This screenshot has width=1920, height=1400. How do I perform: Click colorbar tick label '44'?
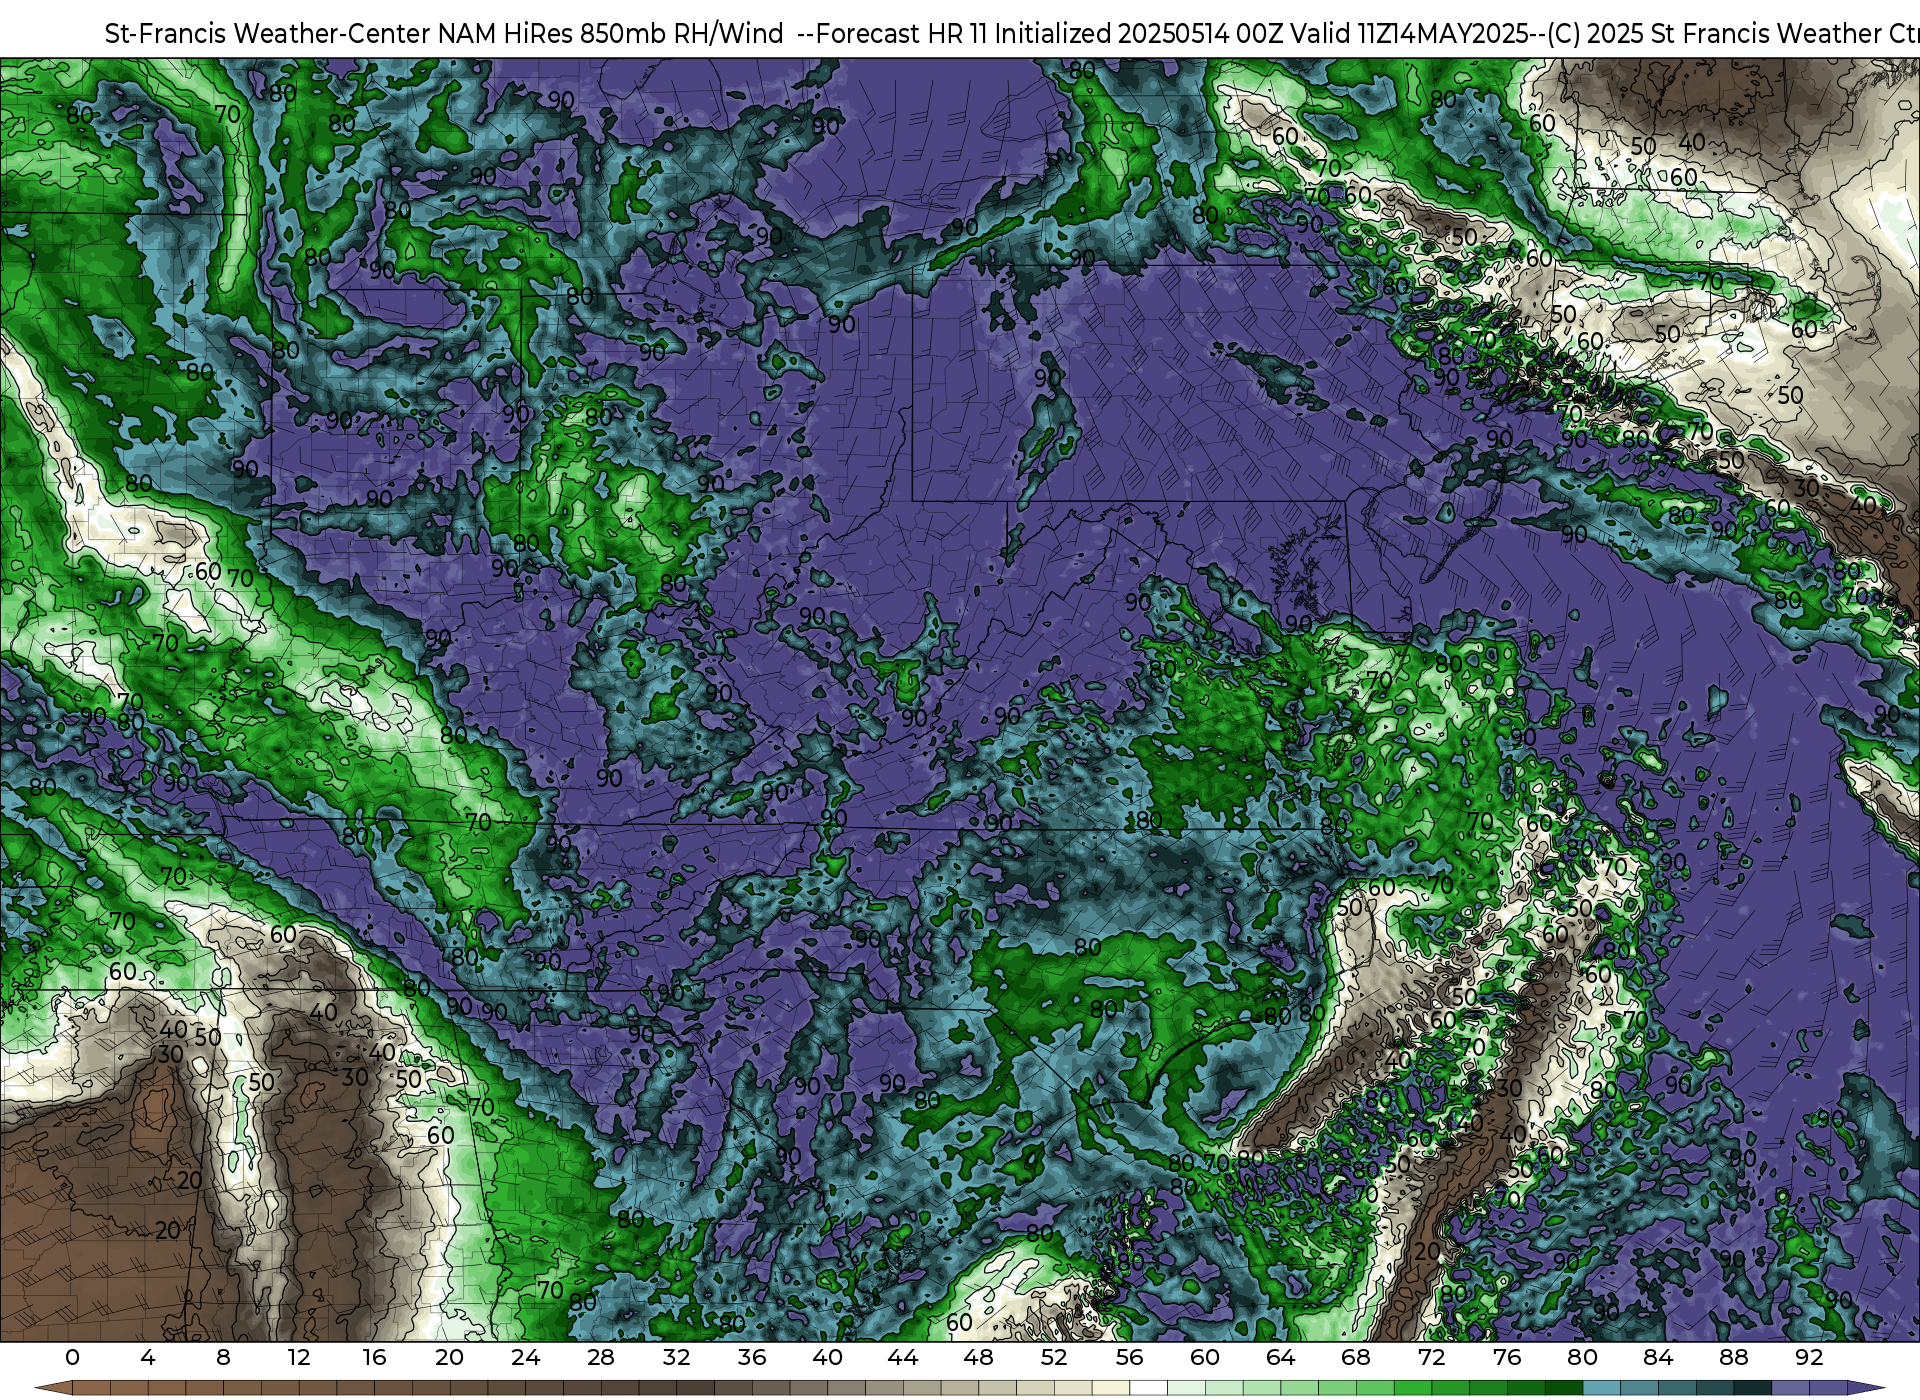pos(903,1358)
